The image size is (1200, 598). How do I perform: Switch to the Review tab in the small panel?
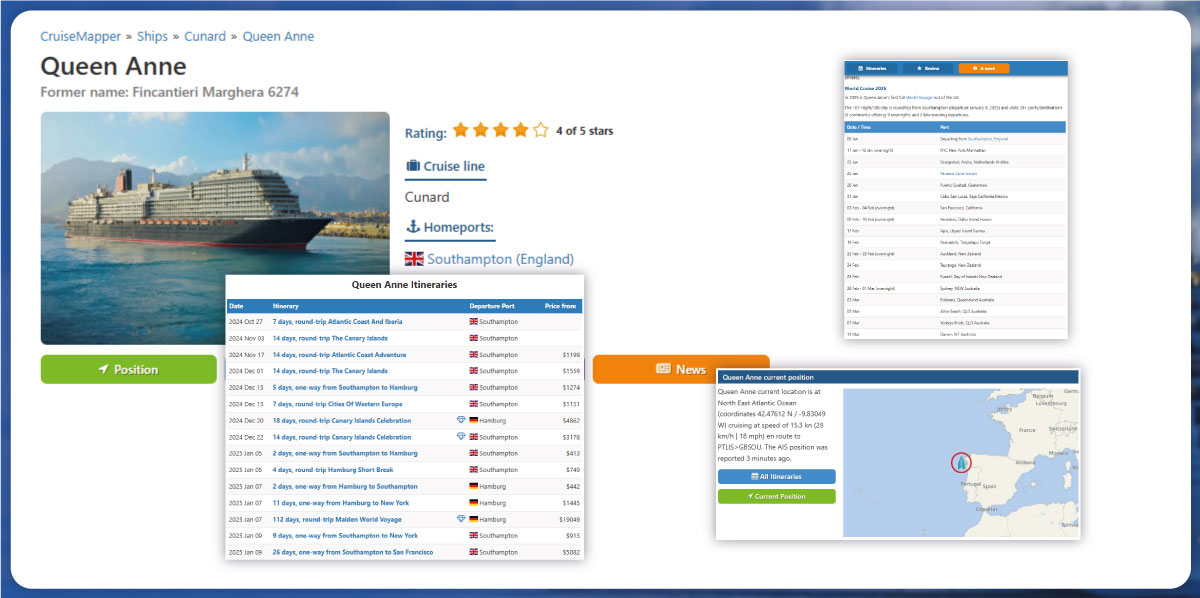(x=928, y=68)
